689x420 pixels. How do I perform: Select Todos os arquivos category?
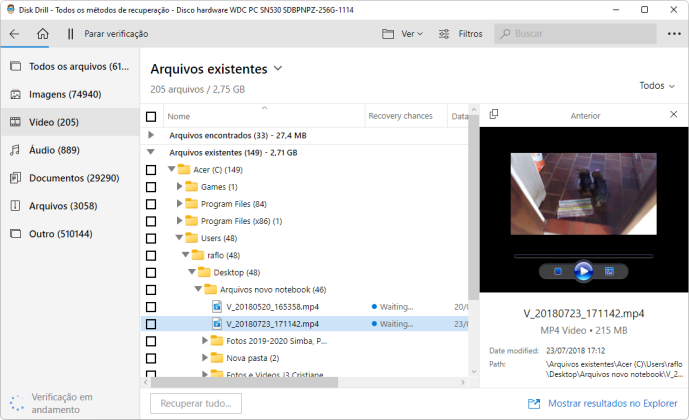tap(70, 66)
